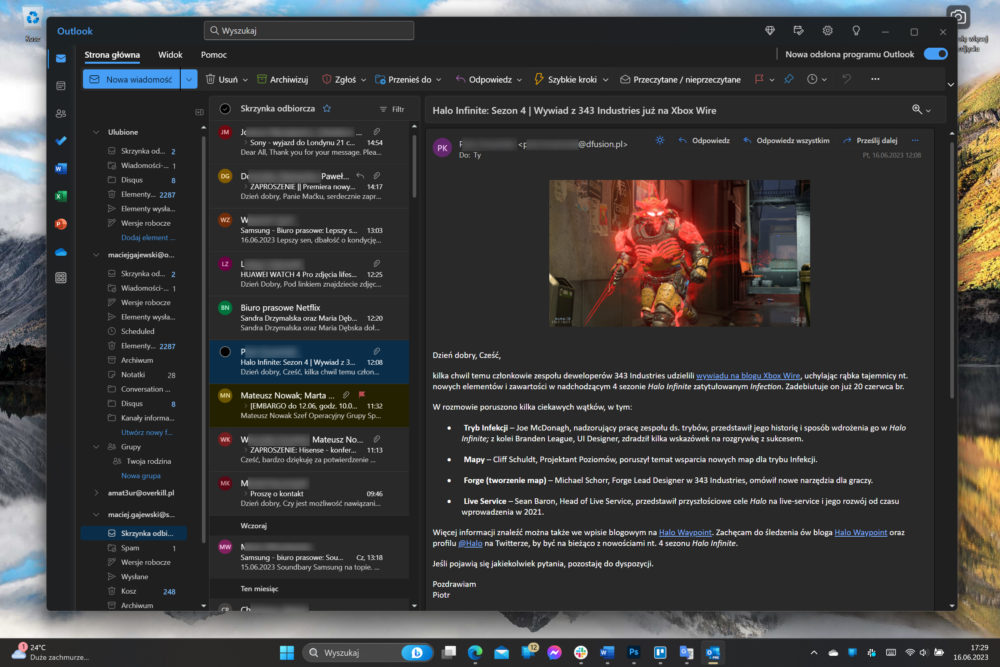Open the Scheduled folder

[x=138, y=331]
